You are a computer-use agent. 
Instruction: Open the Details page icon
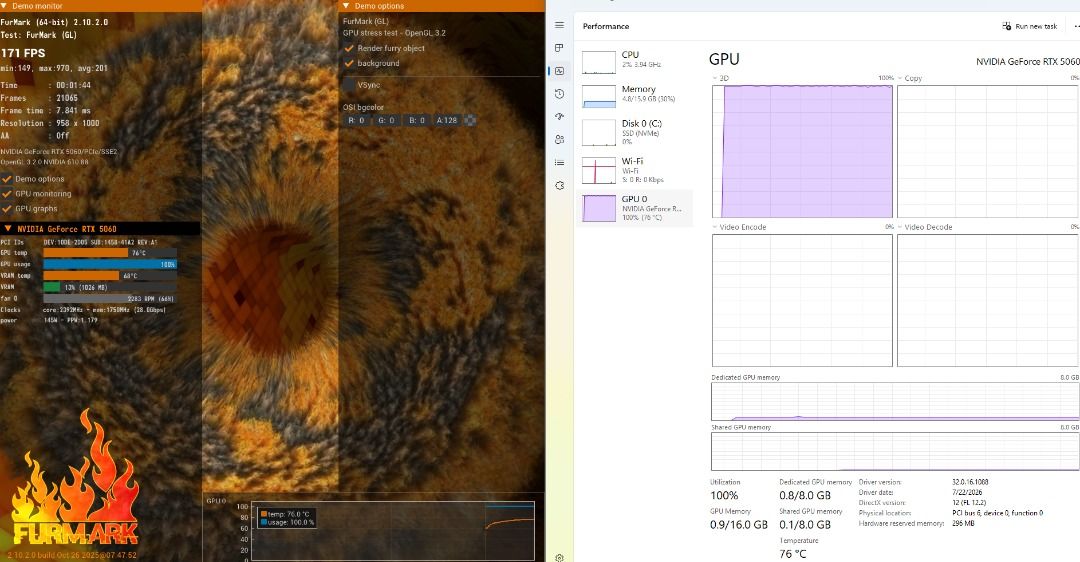tap(559, 163)
